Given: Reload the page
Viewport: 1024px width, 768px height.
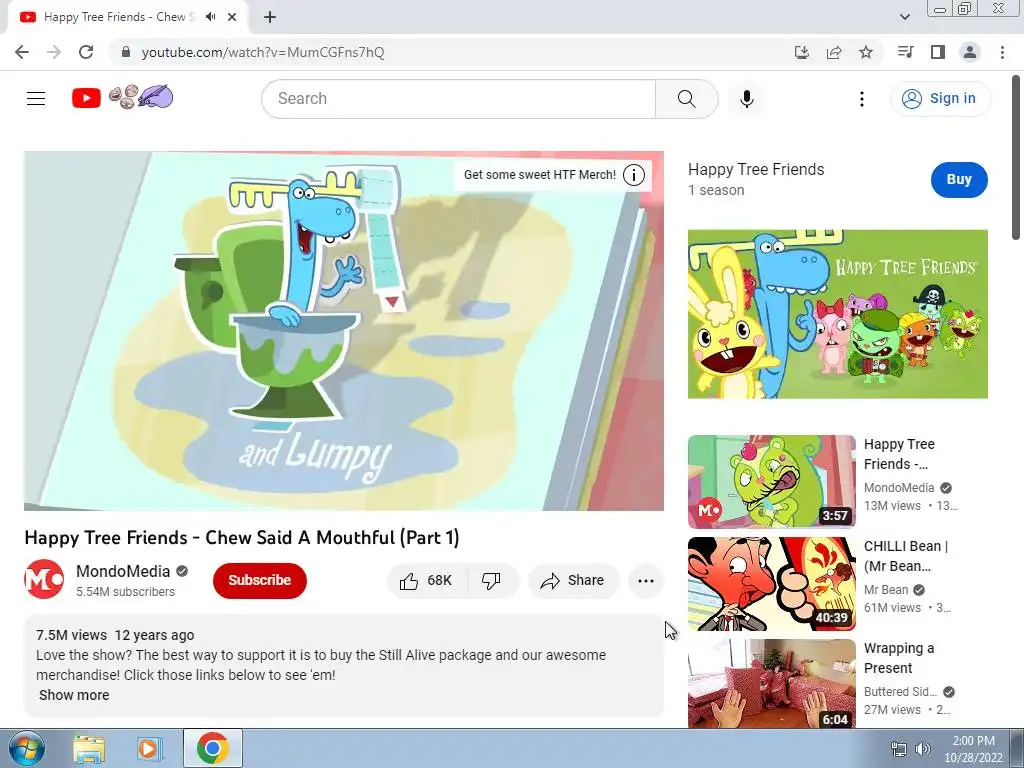Looking at the screenshot, I should (86, 52).
